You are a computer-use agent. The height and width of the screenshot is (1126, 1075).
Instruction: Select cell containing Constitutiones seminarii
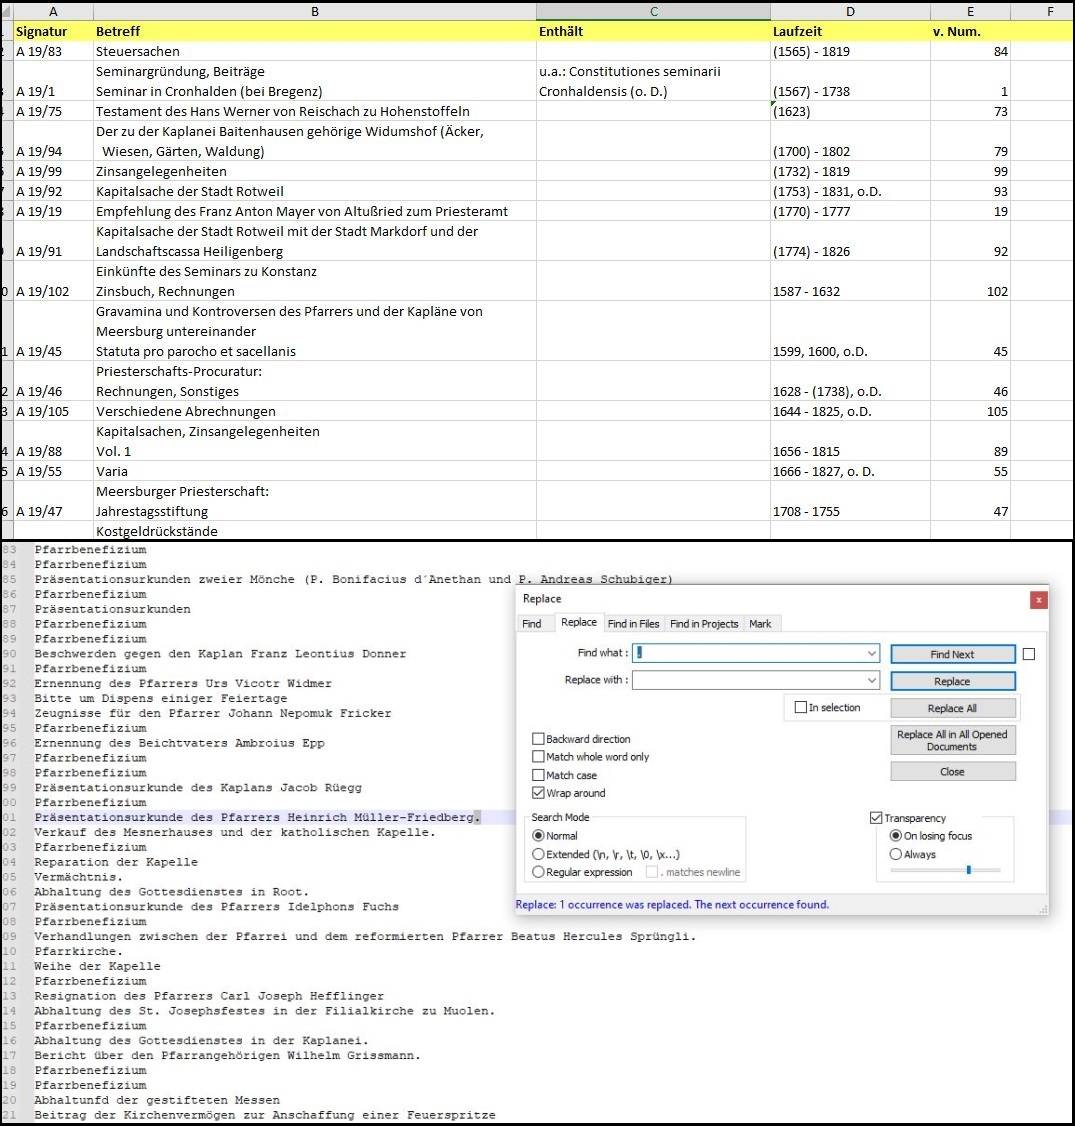tap(653, 81)
